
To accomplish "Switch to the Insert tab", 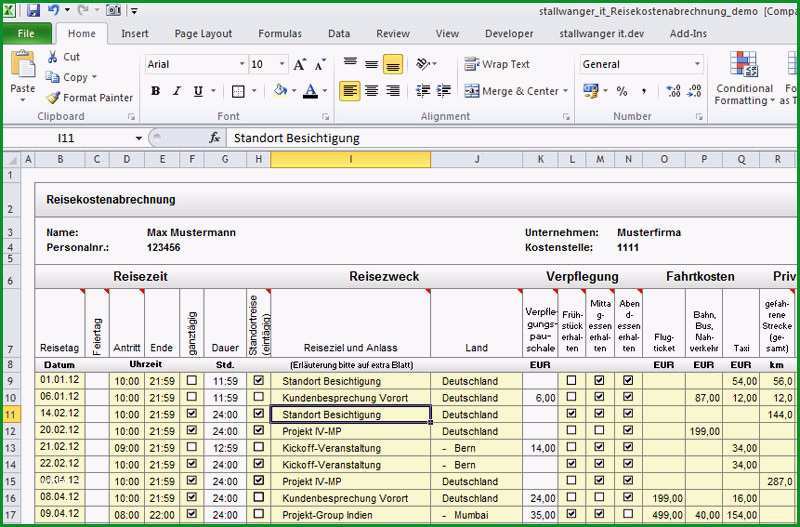I will [x=135, y=34].
